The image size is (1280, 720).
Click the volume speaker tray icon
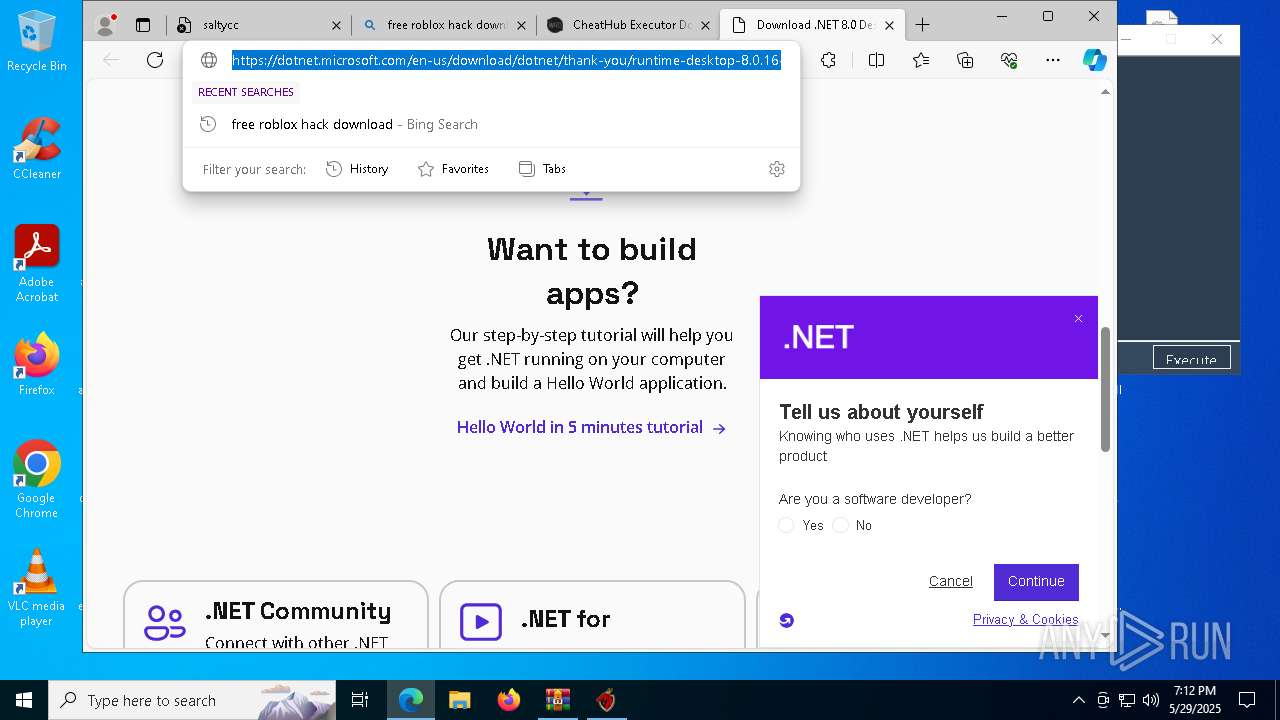pyautogui.click(x=1150, y=700)
